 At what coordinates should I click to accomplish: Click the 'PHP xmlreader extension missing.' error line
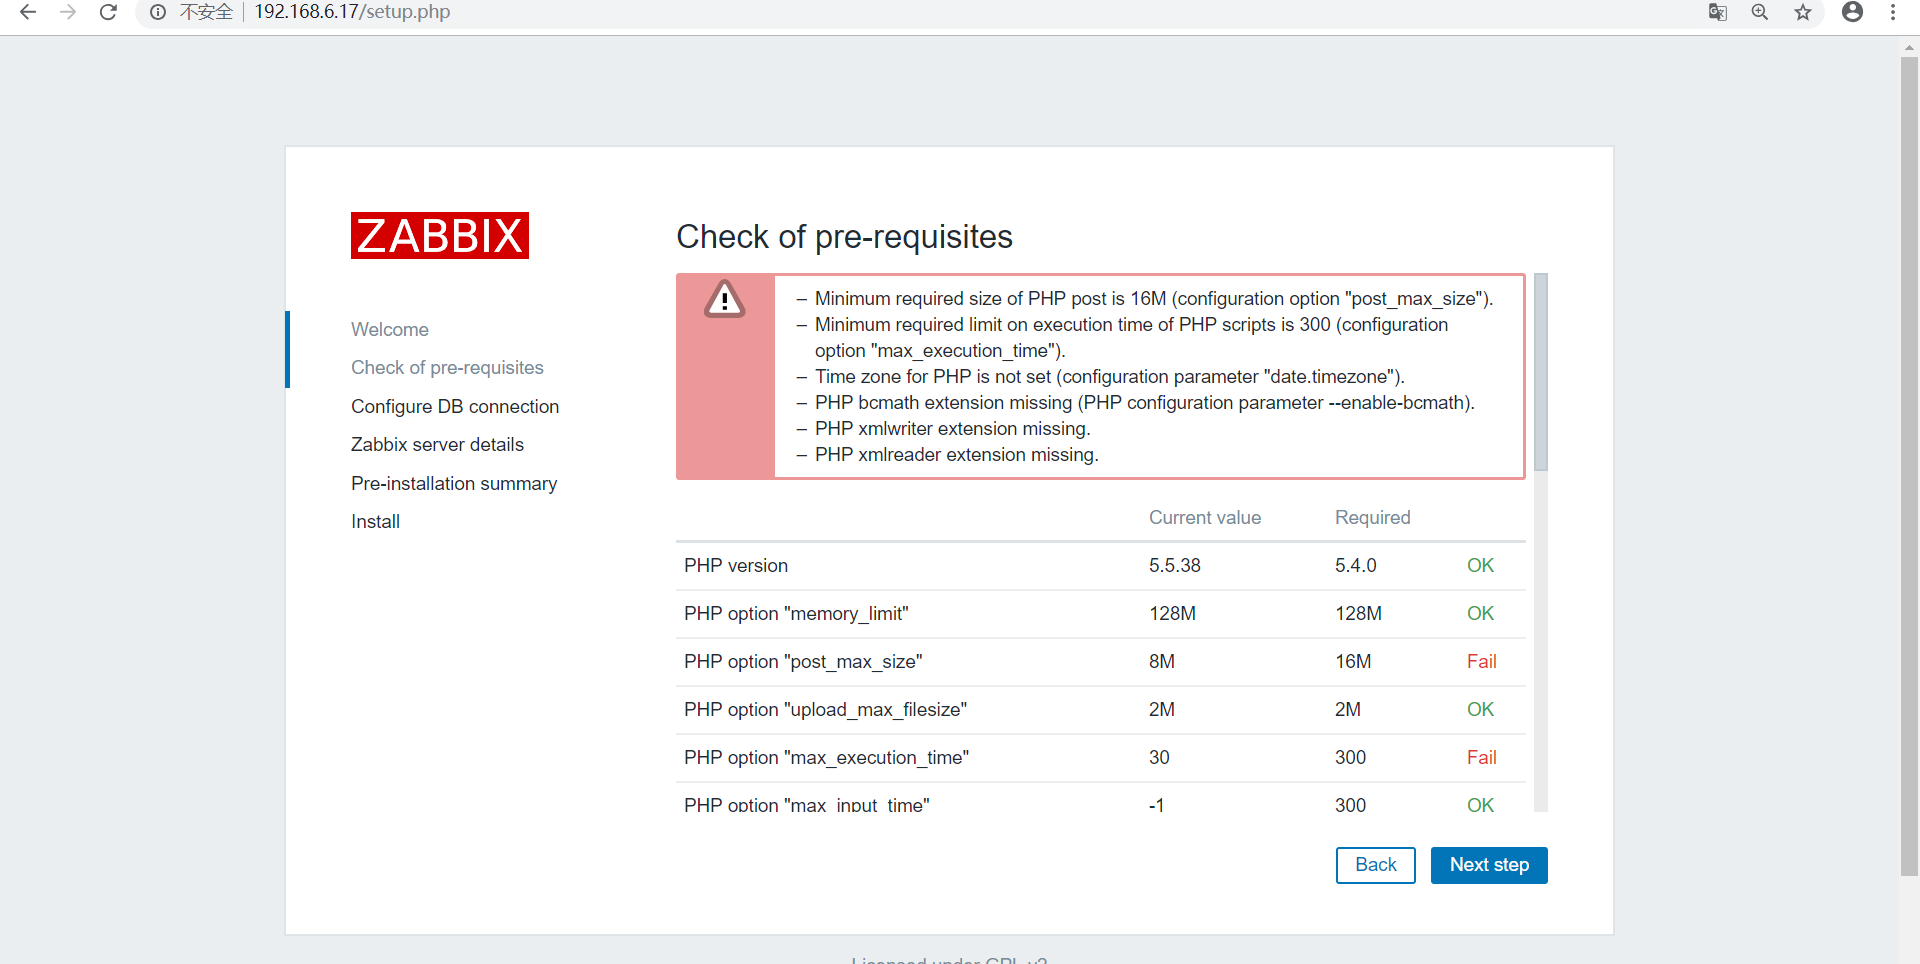[956, 455]
